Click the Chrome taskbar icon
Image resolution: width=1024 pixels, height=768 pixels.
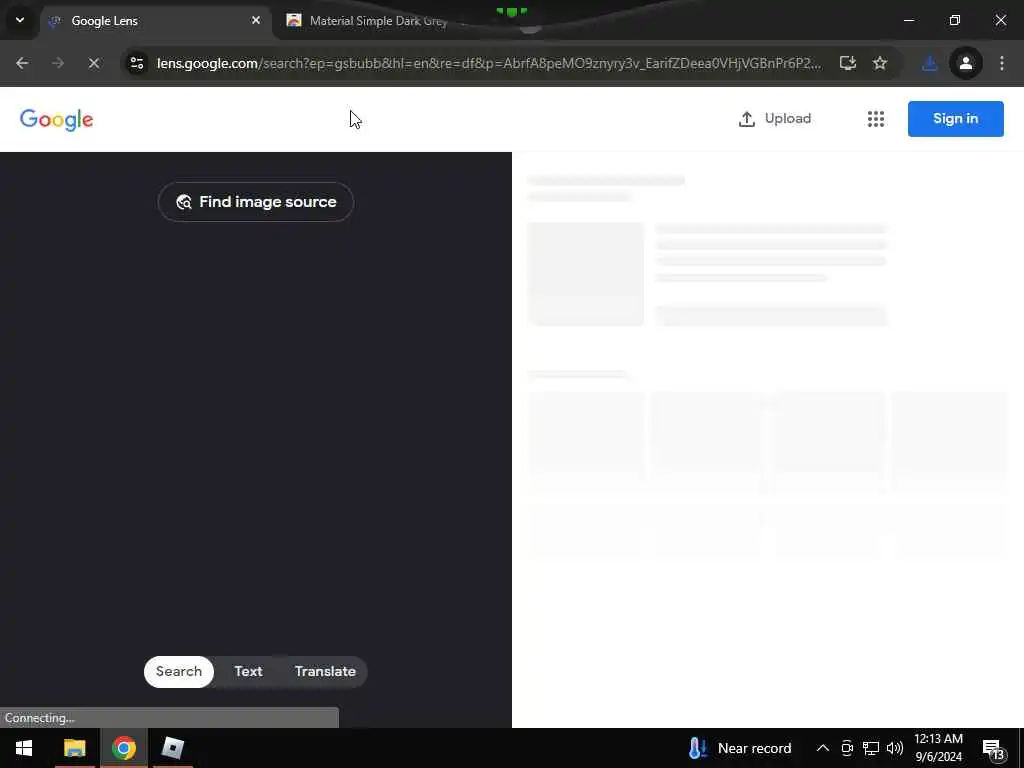click(x=123, y=748)
